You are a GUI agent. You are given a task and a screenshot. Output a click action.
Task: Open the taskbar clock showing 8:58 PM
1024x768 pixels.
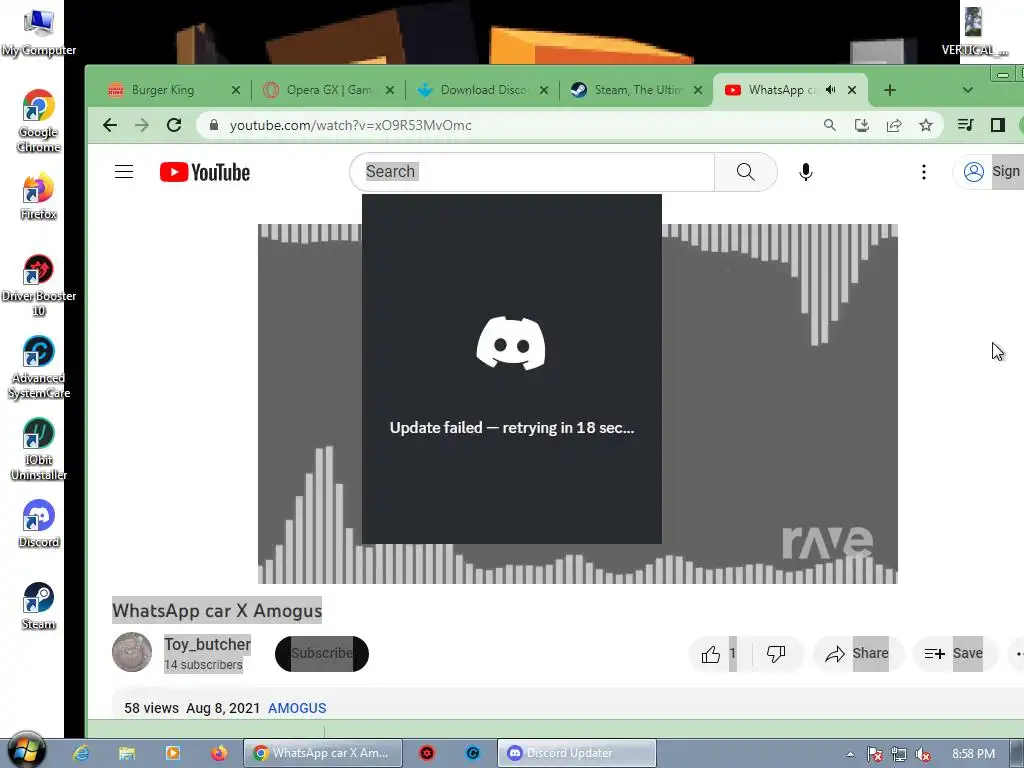pos(973,754)
